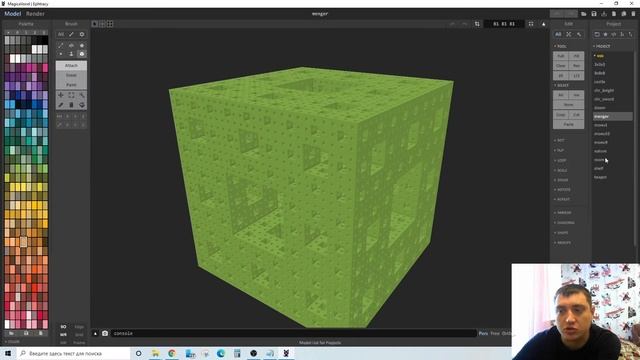Set camera to Orth mode

[x=506, y=333]
